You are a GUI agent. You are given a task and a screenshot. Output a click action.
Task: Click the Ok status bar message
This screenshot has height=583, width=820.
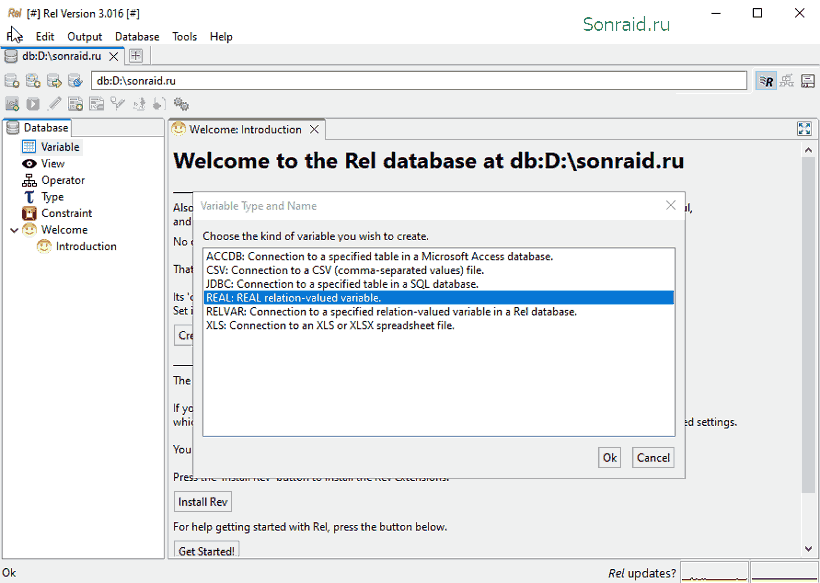click(9, 573)
